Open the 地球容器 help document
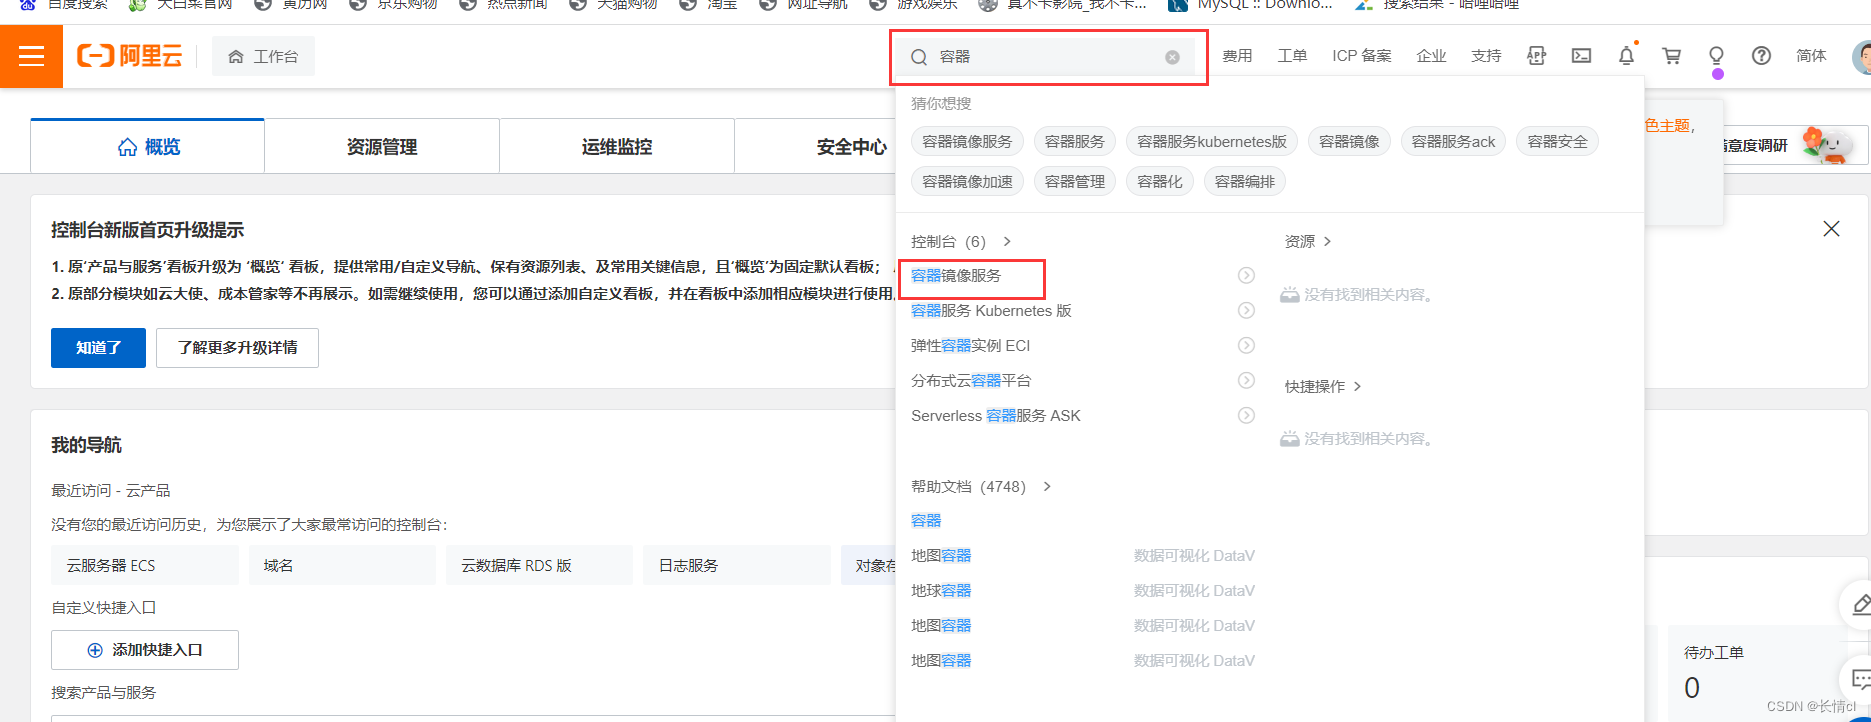 [x=941, y=591]
